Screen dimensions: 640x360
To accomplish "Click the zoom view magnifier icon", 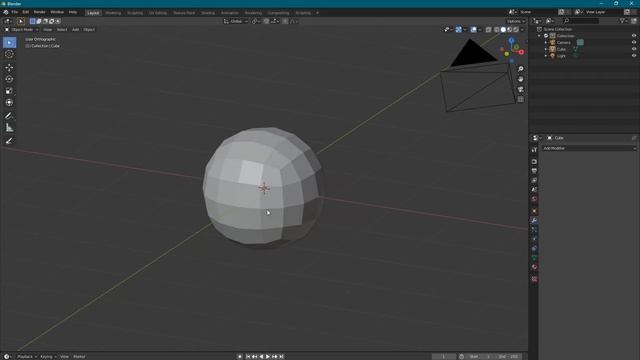I will (520, 69).
